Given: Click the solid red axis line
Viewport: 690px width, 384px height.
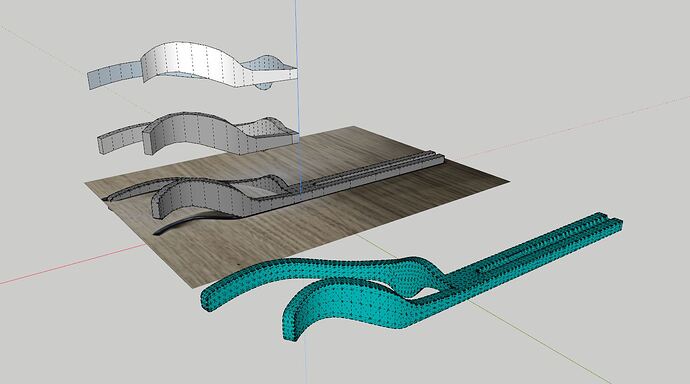Looking at the screenshot, I should pyautogui.click(x=70, y=265).
